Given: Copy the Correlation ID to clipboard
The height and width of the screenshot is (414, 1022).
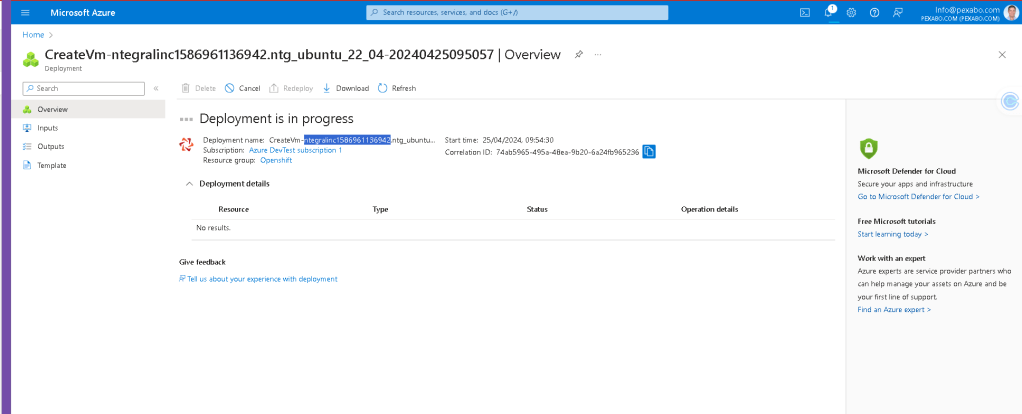Looking at the screenshot, I should click(x=649, y=151).
